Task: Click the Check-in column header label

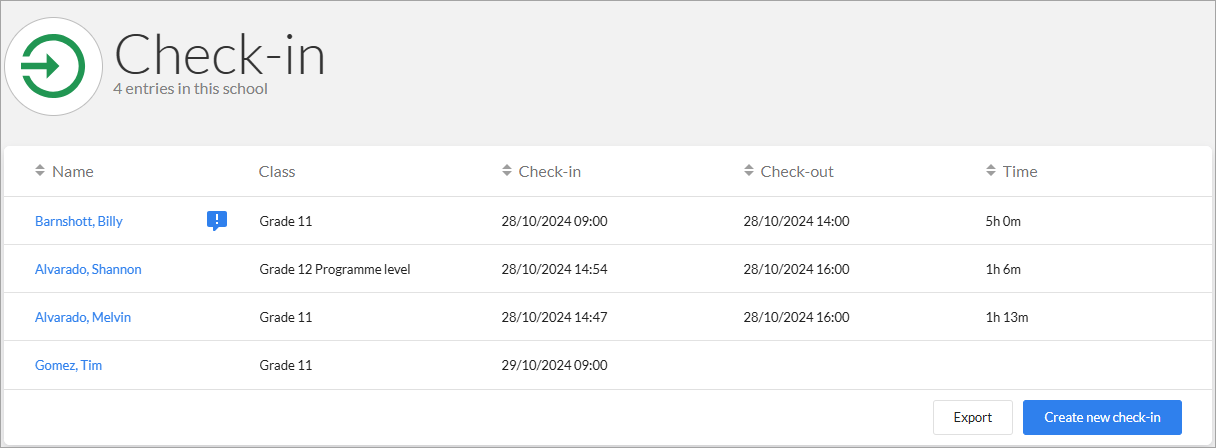Action: [x=550, y=171]
